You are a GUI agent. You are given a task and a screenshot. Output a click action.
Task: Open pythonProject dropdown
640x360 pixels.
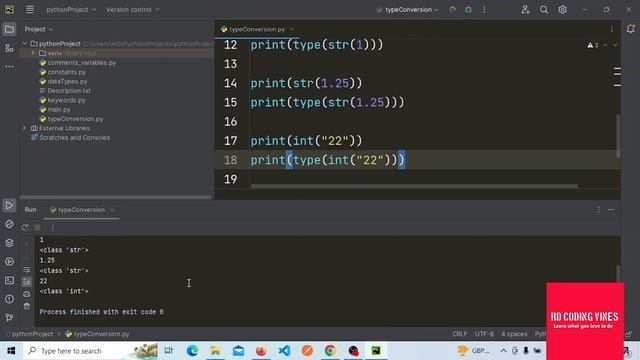71,9
